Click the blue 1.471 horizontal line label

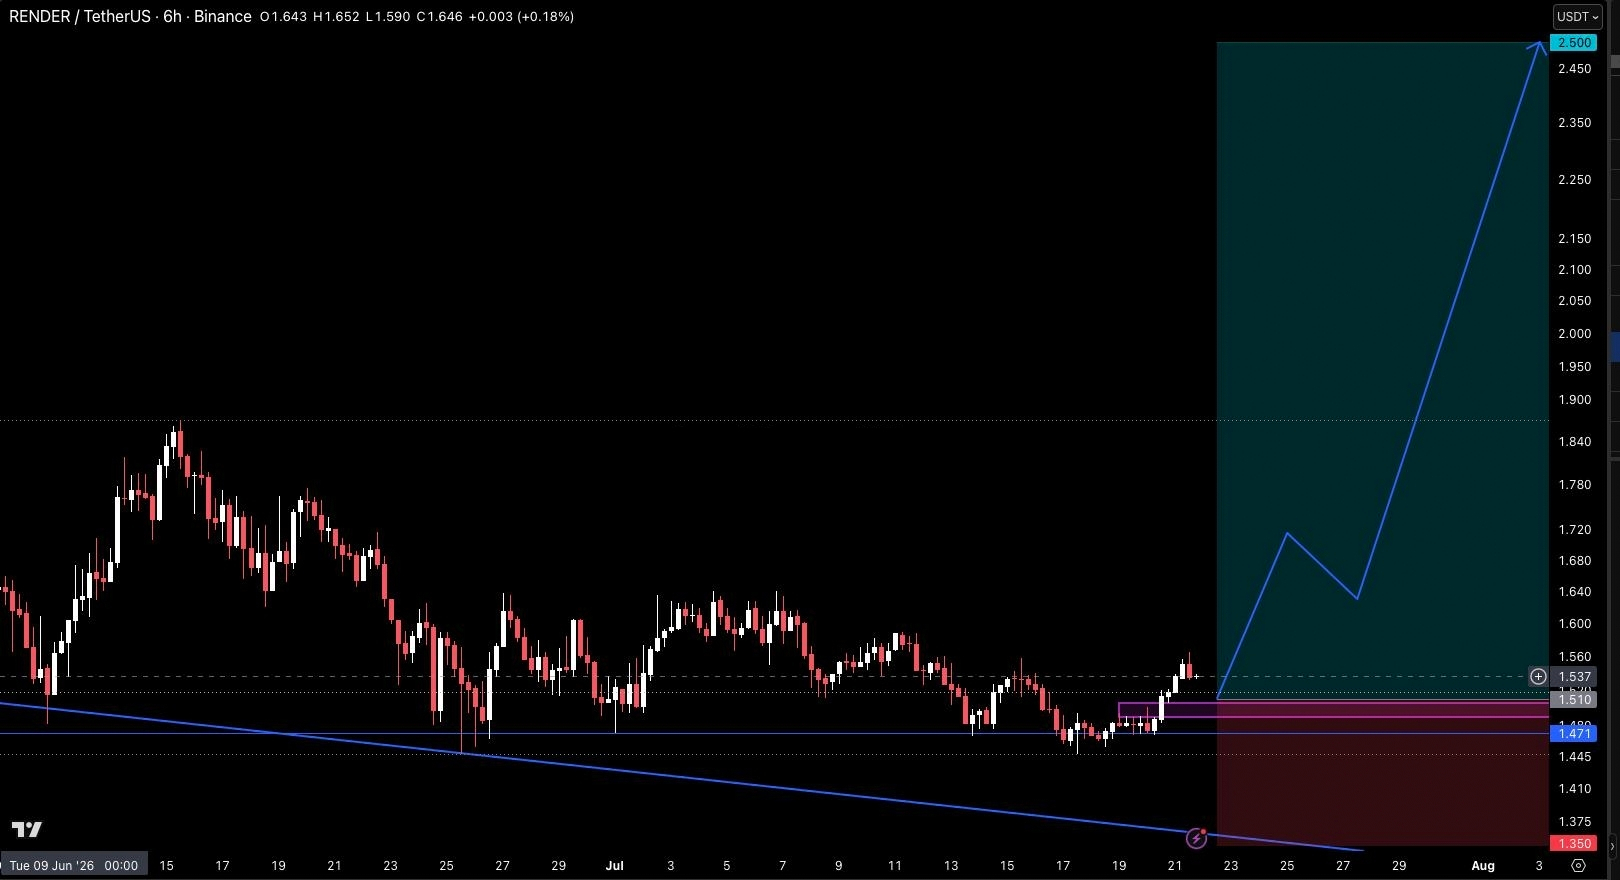[x=1575, y=734]
